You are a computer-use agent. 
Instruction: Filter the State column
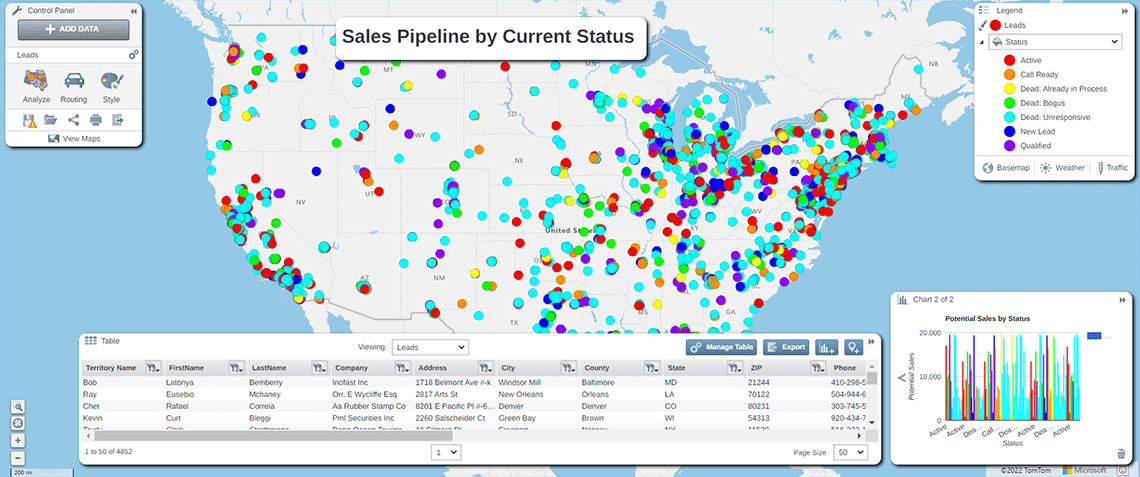click(x=734, y=368)
